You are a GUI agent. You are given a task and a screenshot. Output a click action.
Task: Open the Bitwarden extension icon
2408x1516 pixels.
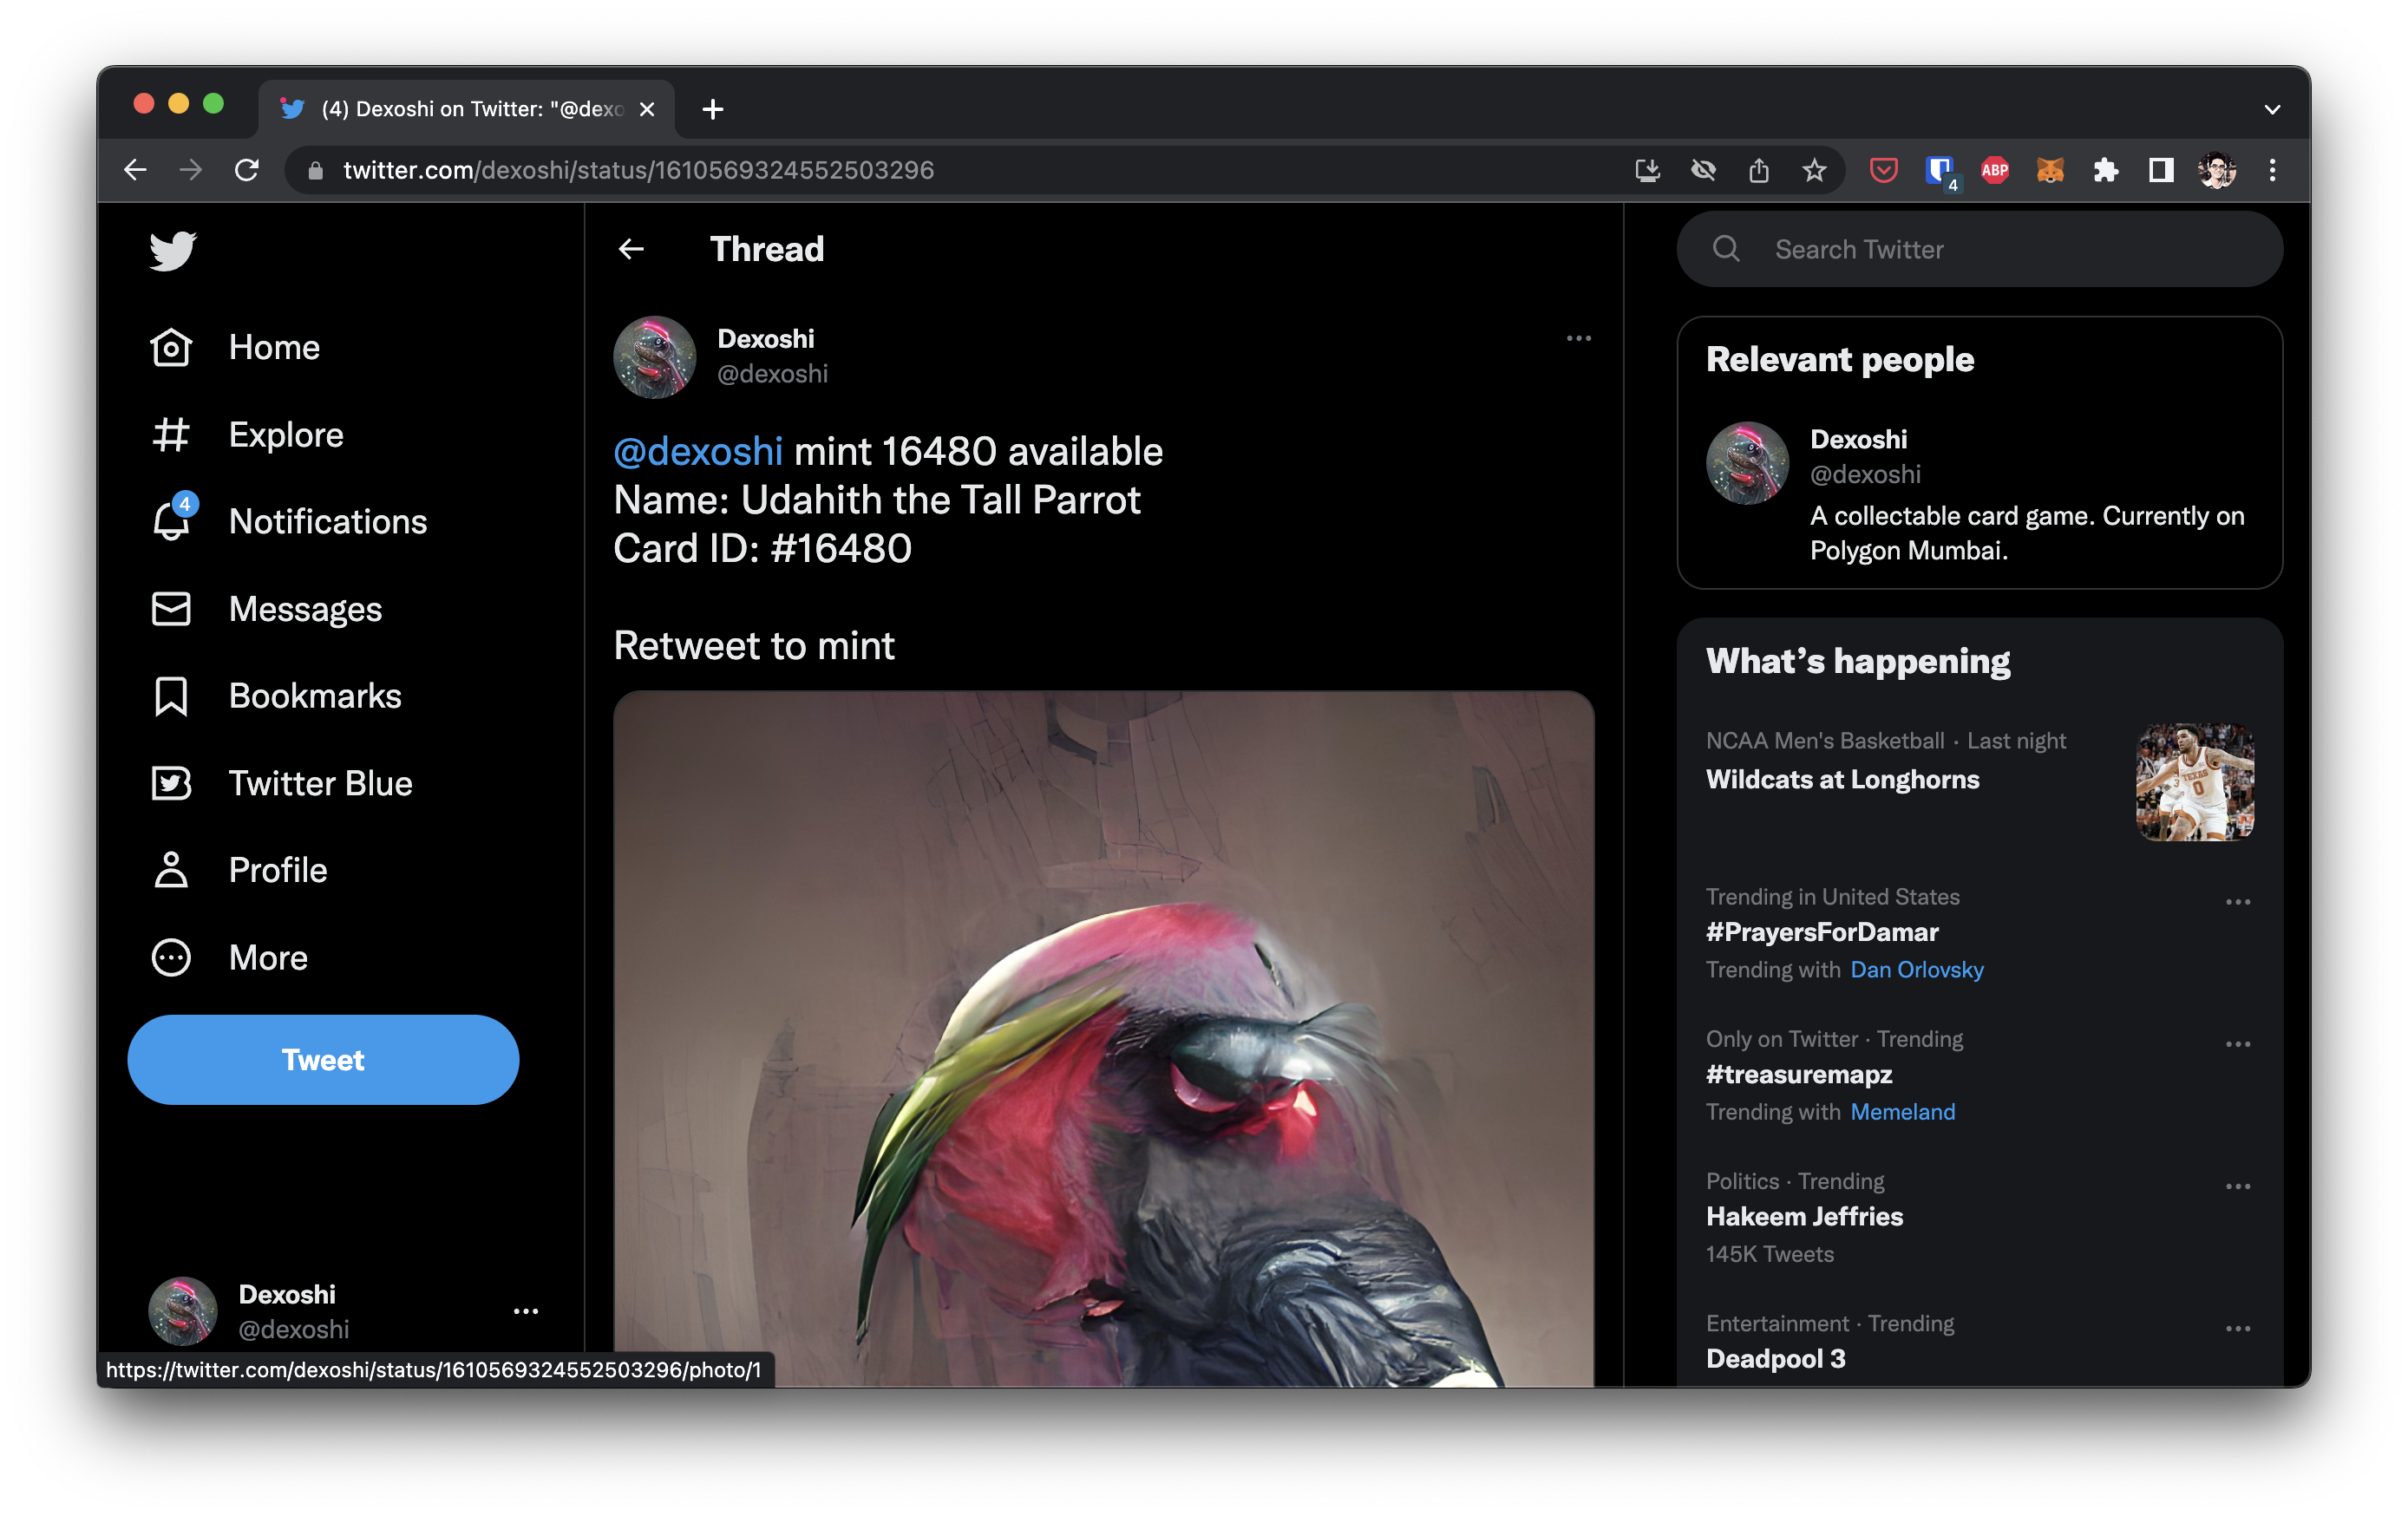pyautogui.click(x=1940, y=172)
